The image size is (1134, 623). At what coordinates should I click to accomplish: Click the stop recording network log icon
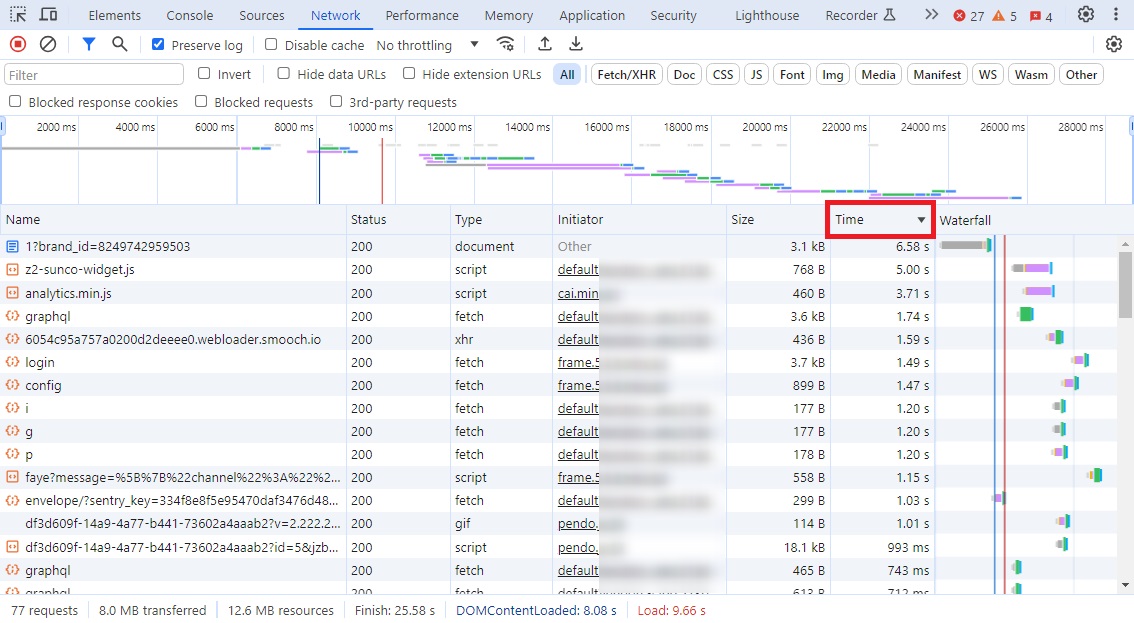17,44
